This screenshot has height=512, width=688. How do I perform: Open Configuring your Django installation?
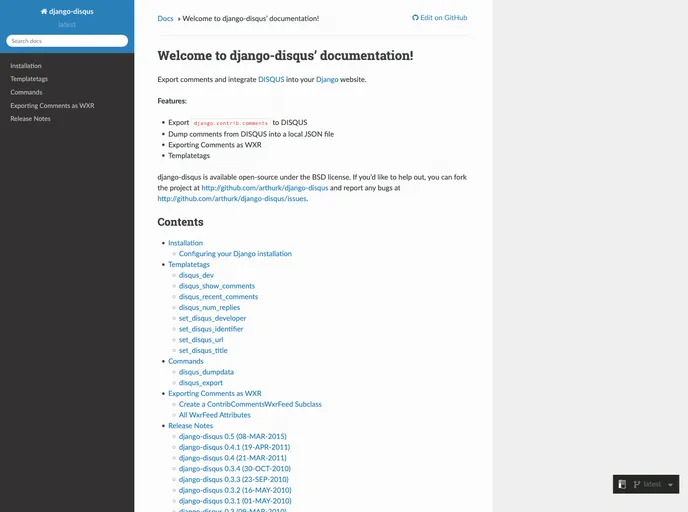tap(235, 254)
